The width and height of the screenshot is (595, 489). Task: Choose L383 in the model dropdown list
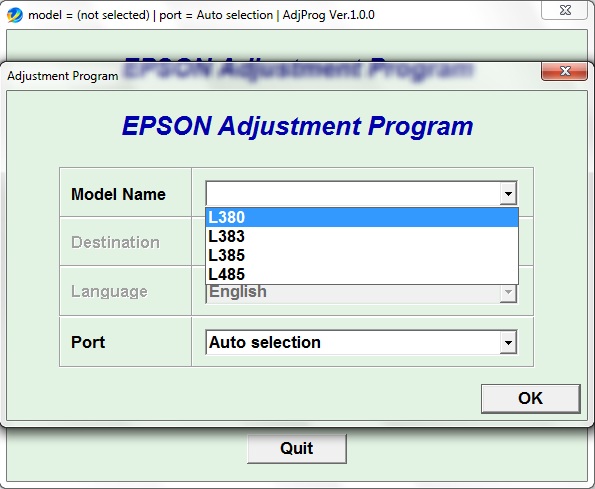tap(362, 236)
